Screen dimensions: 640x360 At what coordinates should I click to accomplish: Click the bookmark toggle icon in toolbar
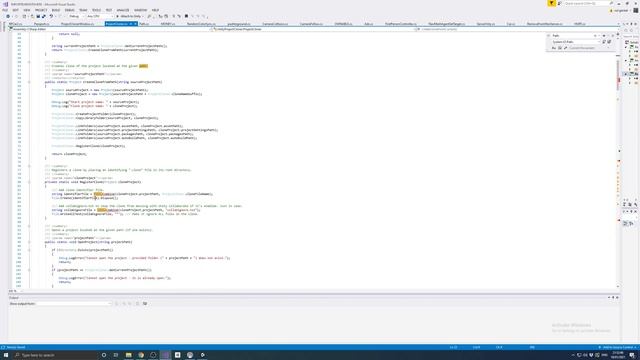187,16
